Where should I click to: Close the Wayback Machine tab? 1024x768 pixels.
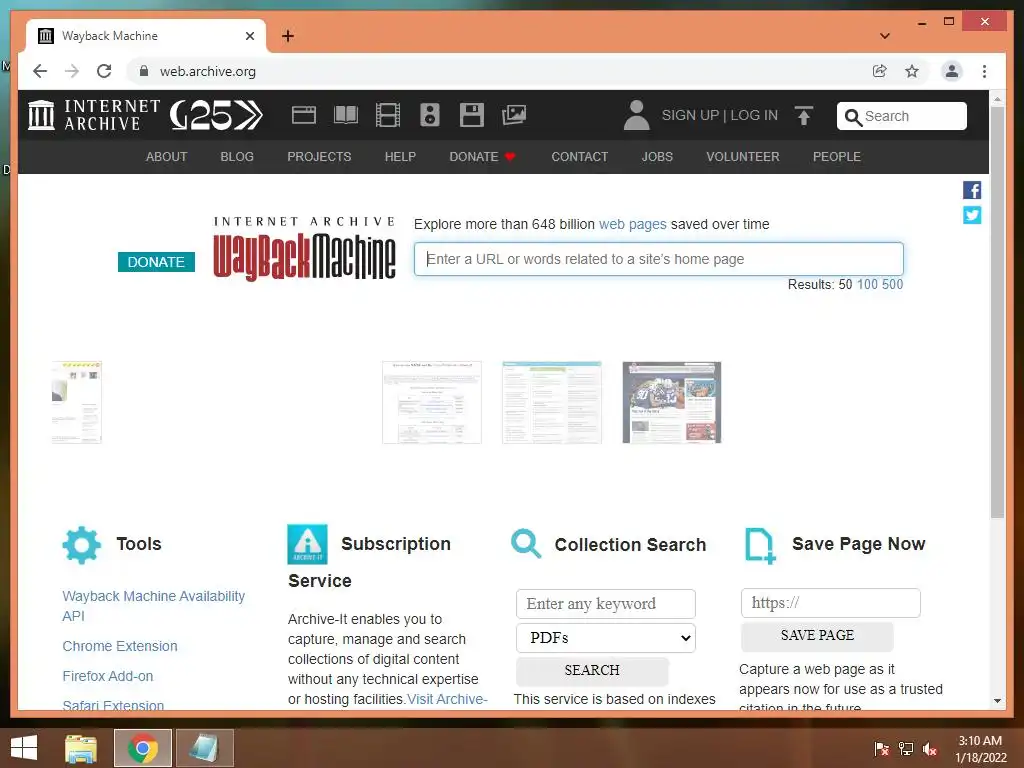(x=249, y=36)
